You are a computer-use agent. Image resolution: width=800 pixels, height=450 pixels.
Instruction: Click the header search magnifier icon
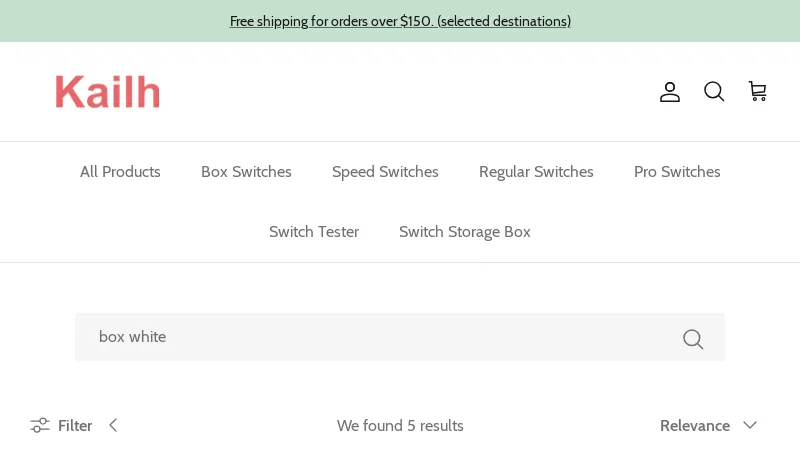[714, 92]
